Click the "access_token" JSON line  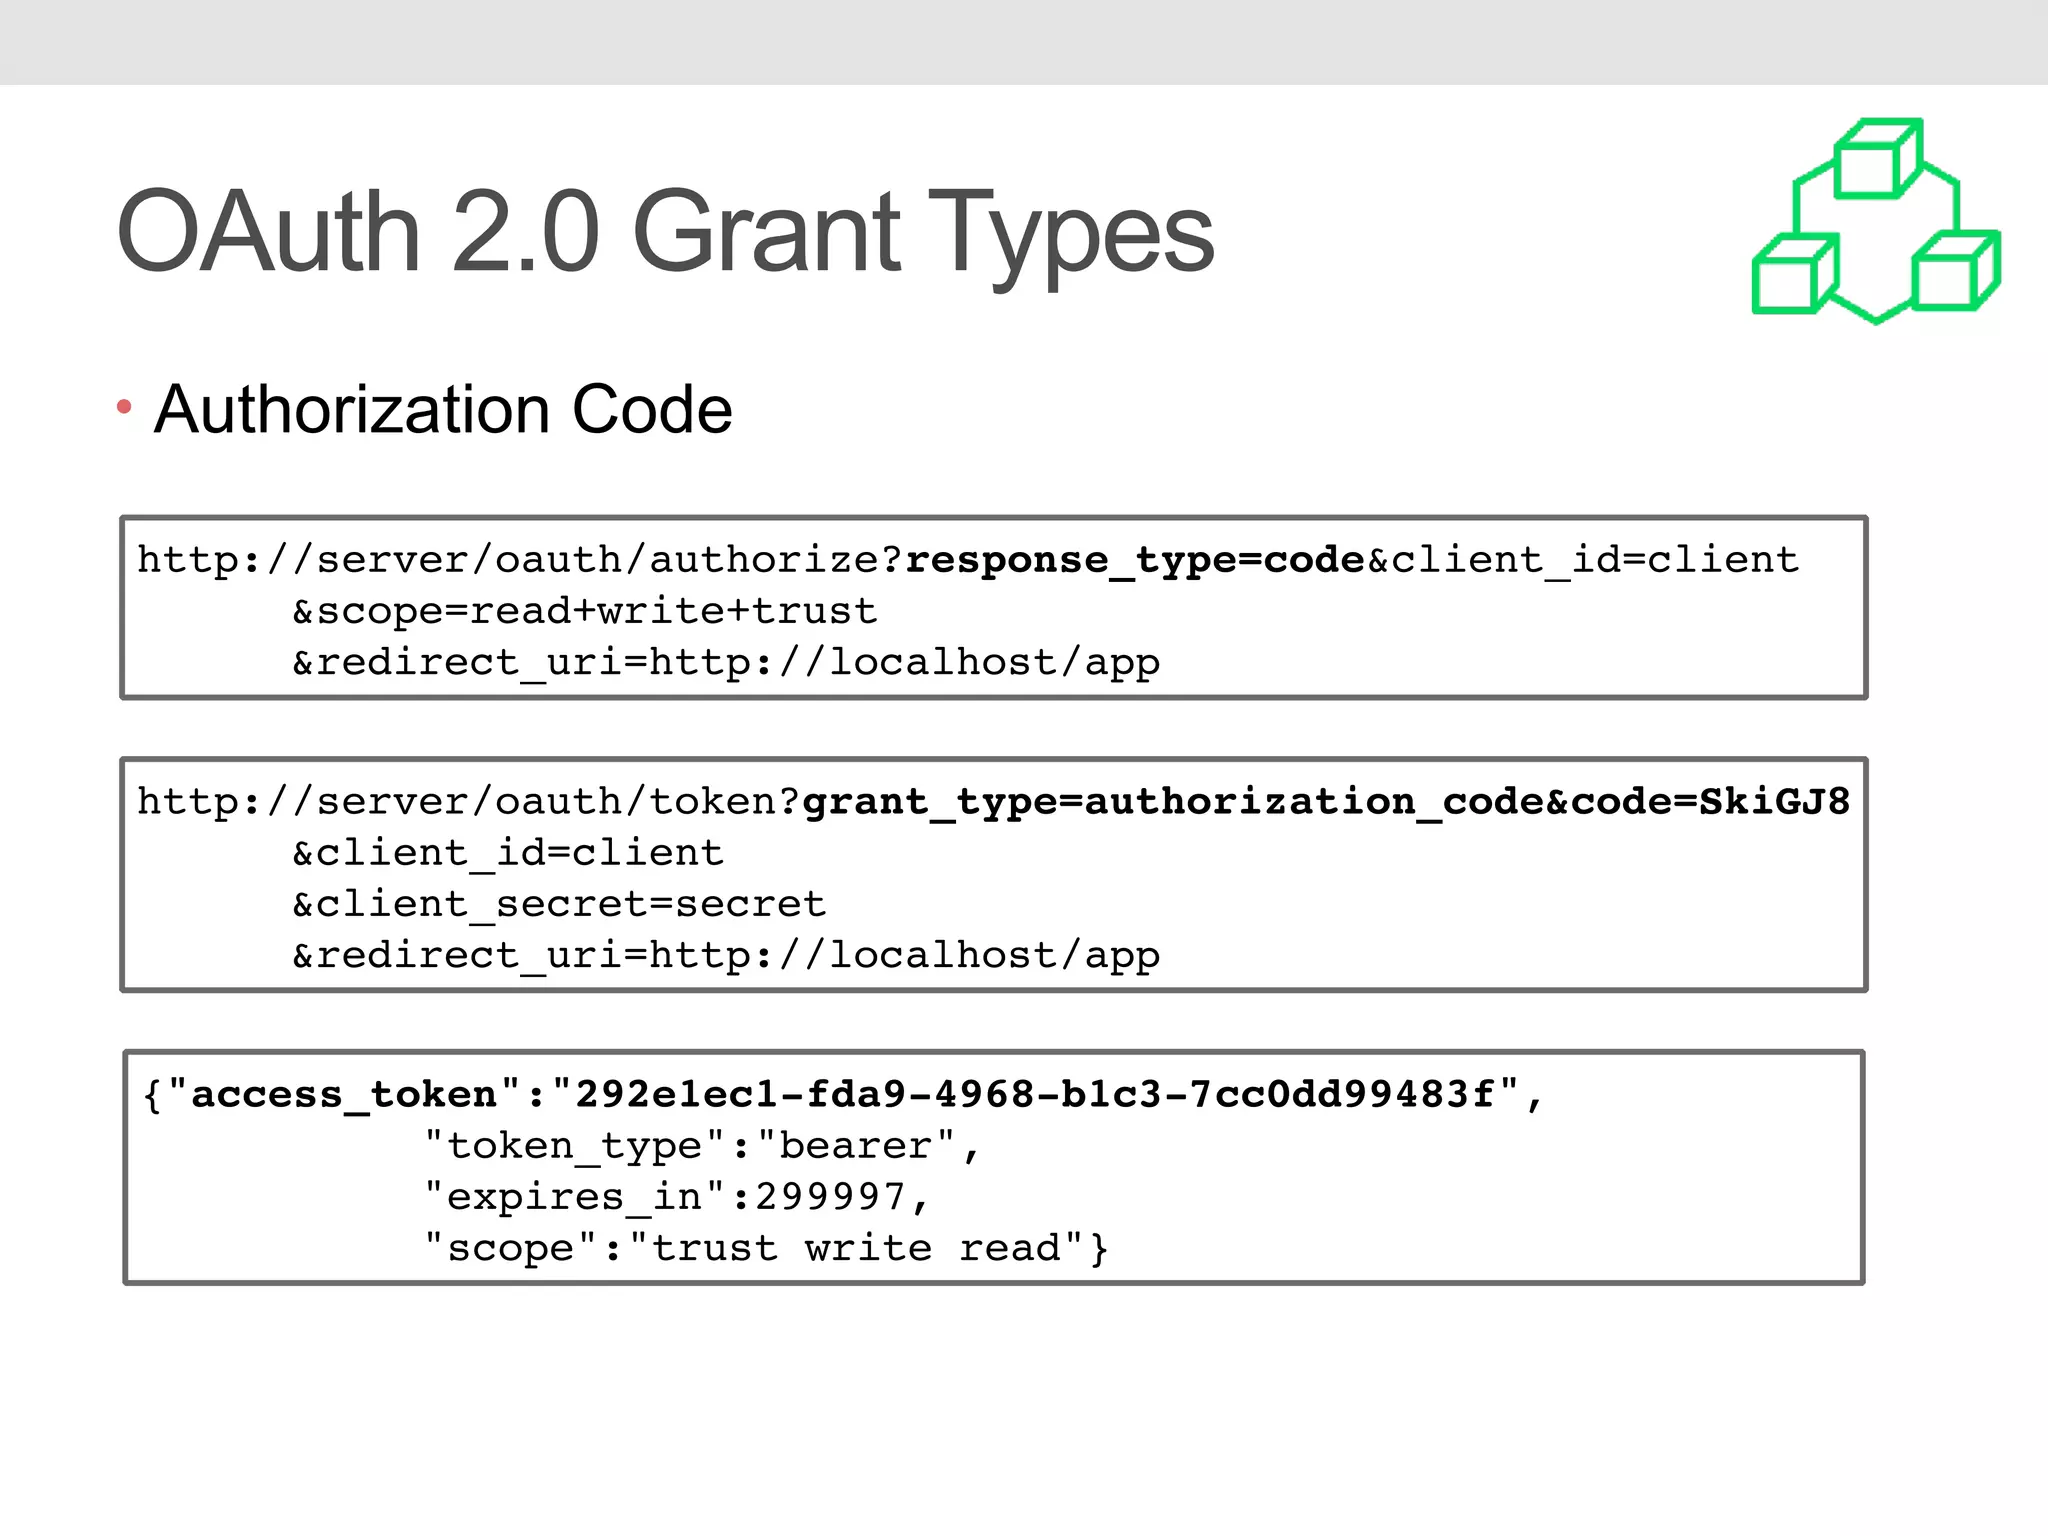click(x=844, y=1095)
